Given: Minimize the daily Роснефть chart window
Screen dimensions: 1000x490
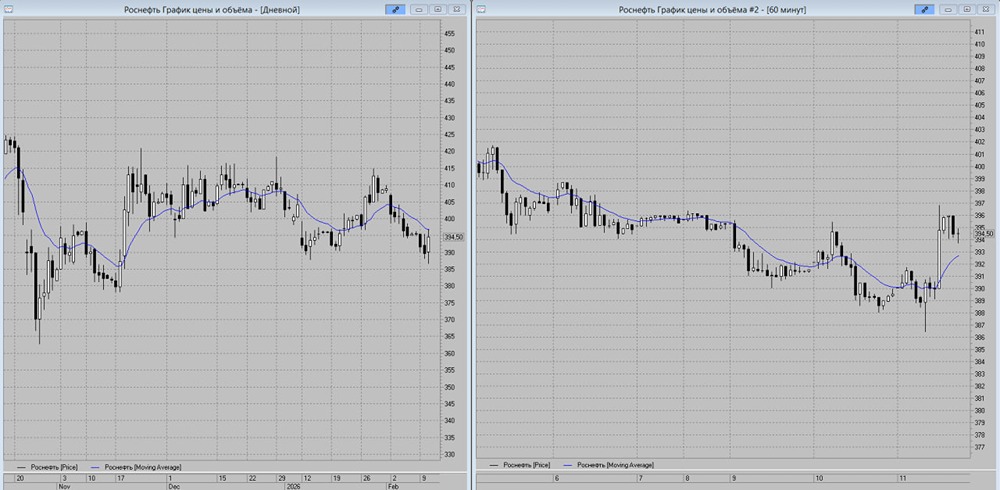Looking at the screenshot, I should click(x=419, y=9).
